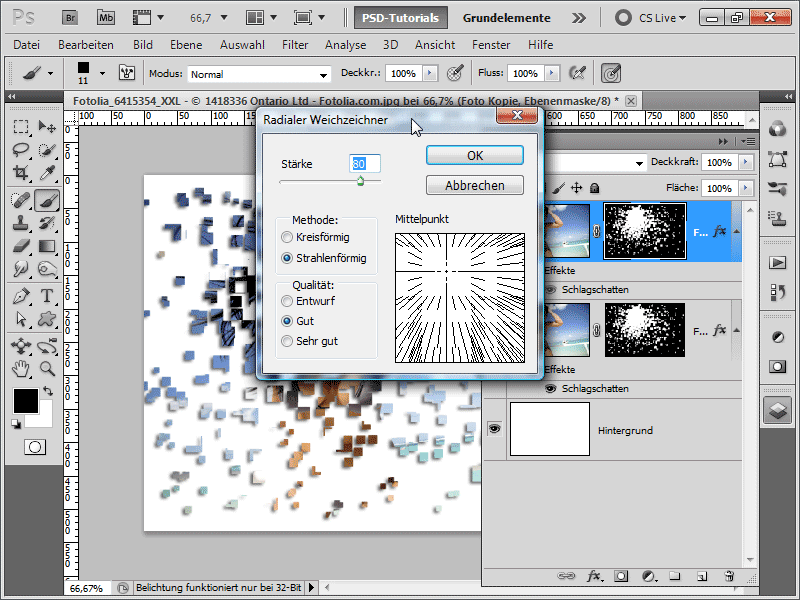Create a new layer icon
800x600 pixels.
coord(702,576)
